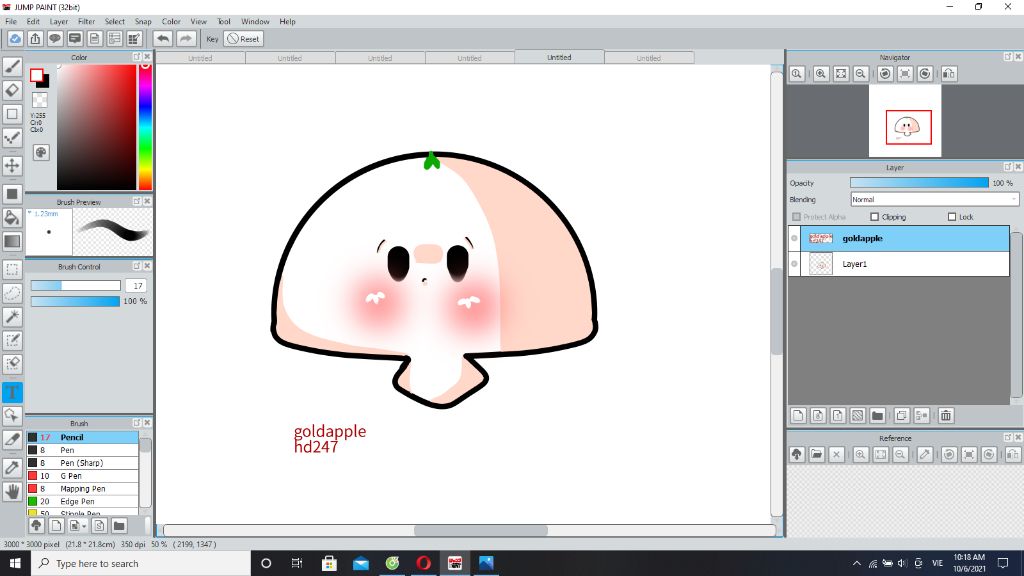Select the Brush tool in left toolbar
Viewport: 1024px width, 576px height.
(x=12, y=66)
